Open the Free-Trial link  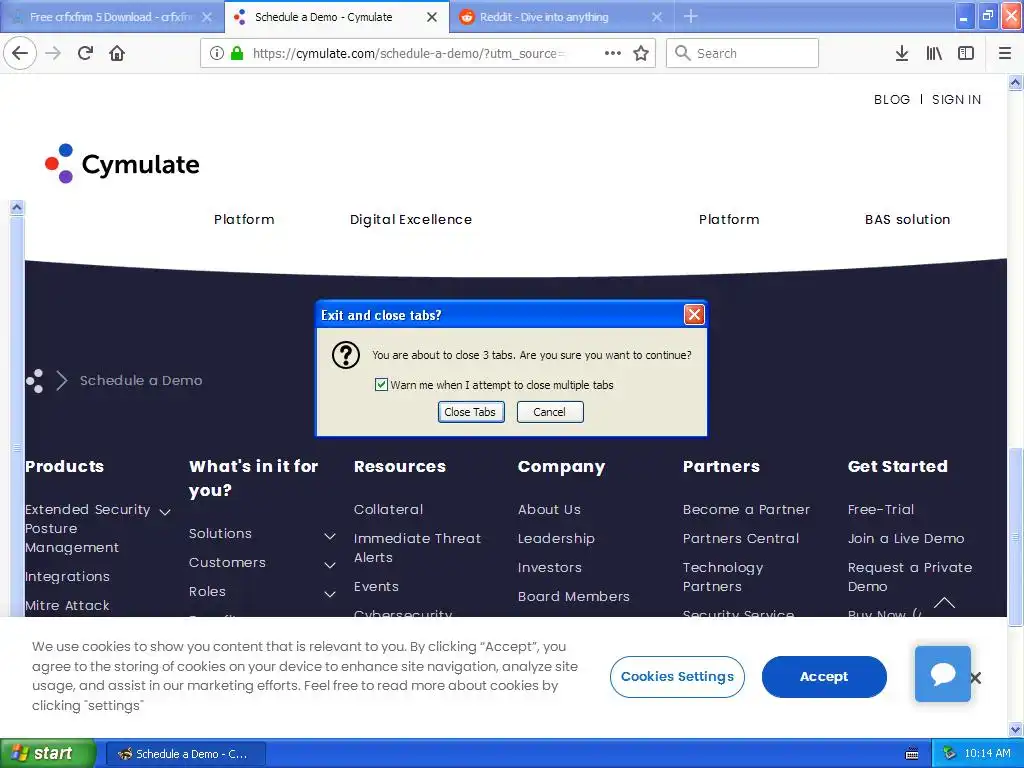click(x=880, y=509)
